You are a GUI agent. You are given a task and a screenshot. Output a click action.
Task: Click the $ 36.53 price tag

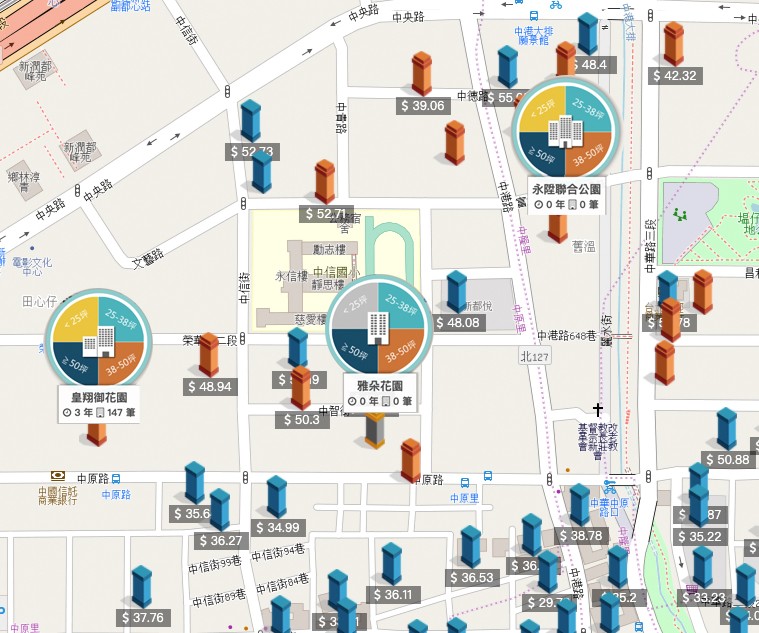472,577
